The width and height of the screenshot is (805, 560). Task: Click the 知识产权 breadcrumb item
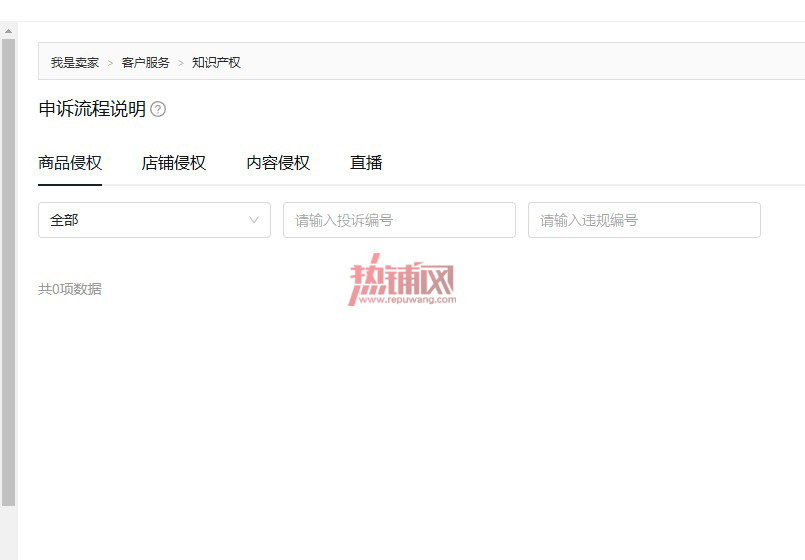click(x=216, y=63)
